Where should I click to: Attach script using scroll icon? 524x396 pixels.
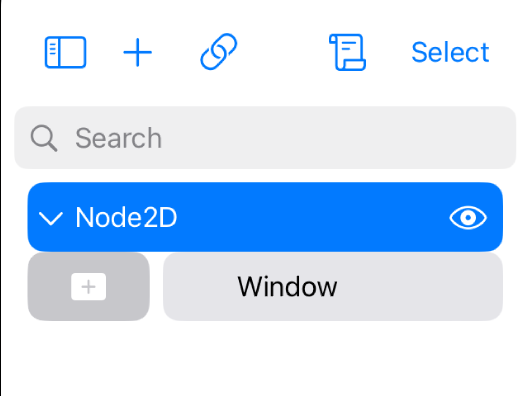[347, 52]
